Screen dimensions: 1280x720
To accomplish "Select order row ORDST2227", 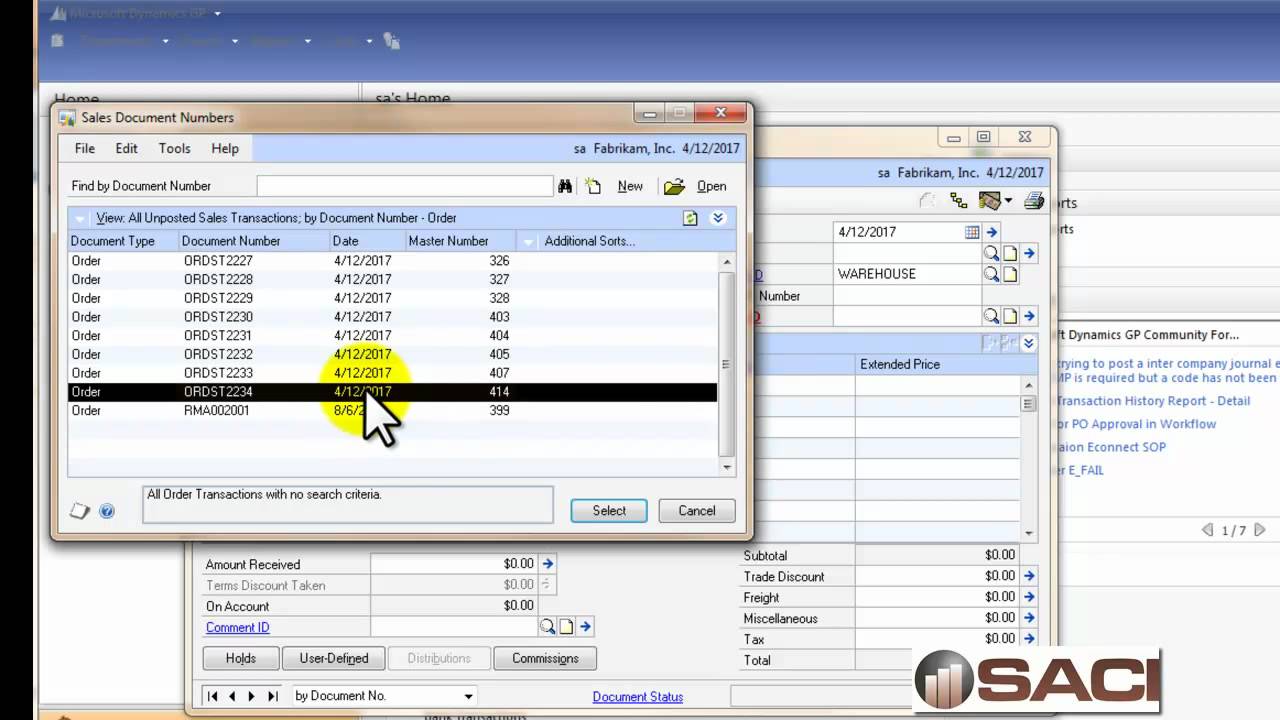I will tap(393, 261).
